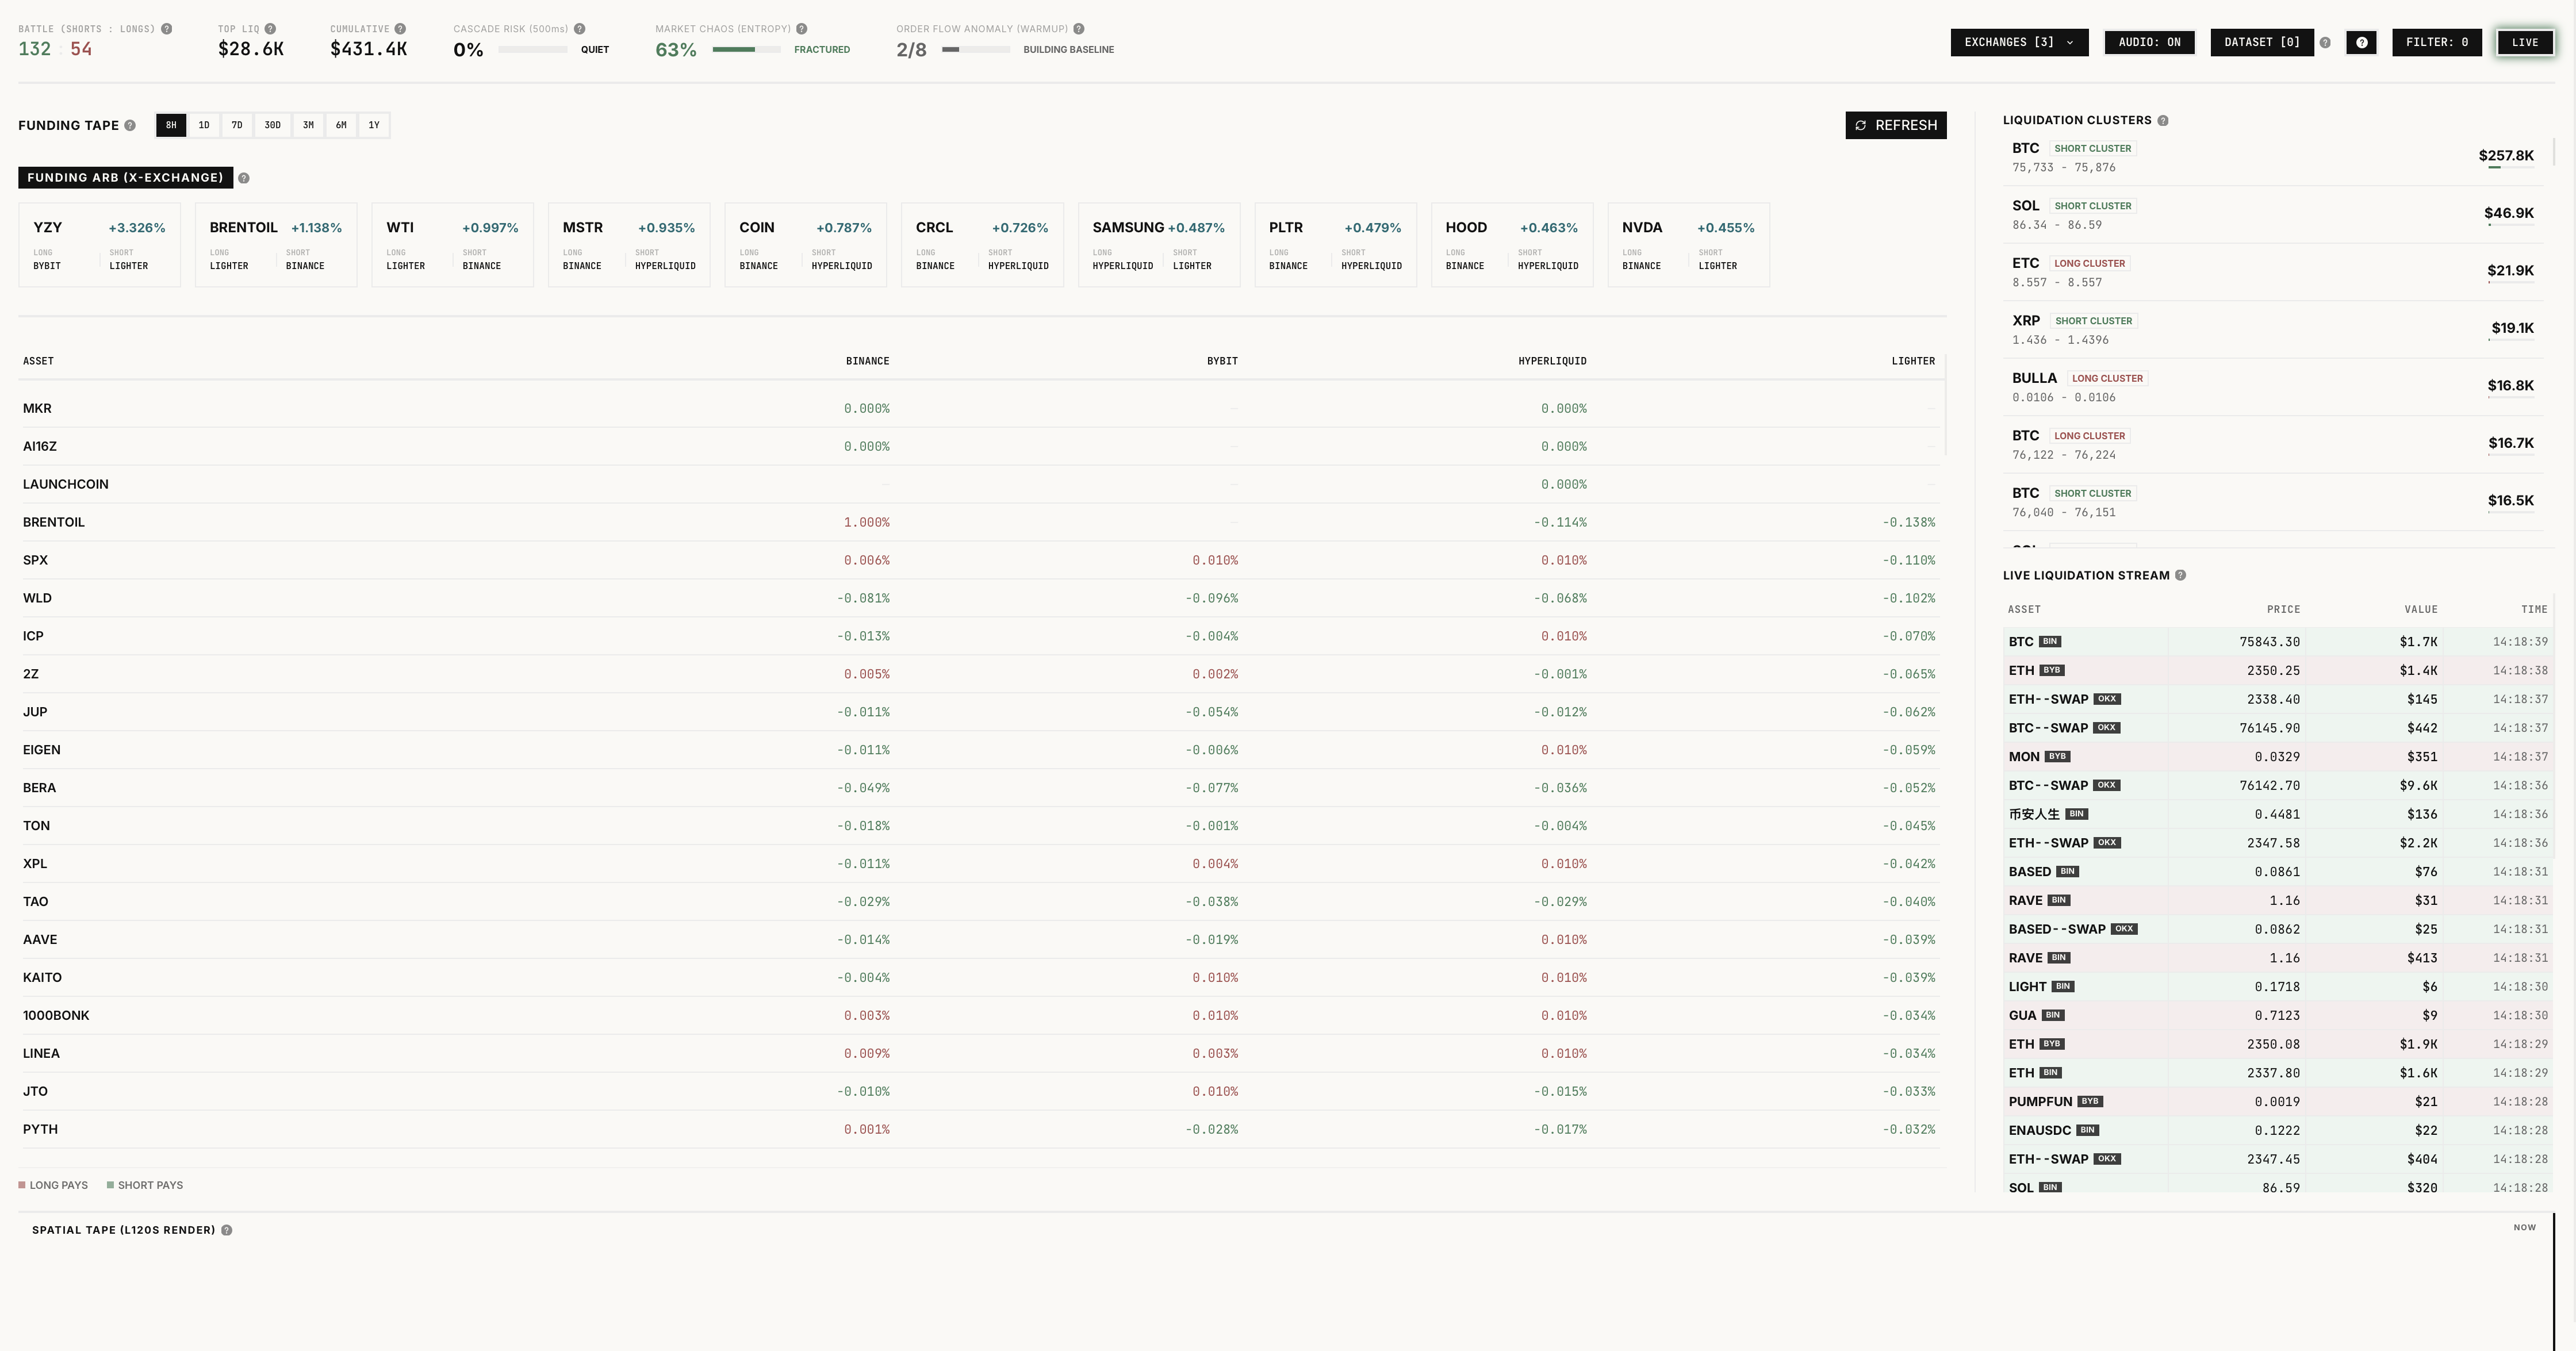This screenshot has width=2576, height=1351.
Task: Click the MON BYB liquidation row
Action: click(x=2278, y=756)
